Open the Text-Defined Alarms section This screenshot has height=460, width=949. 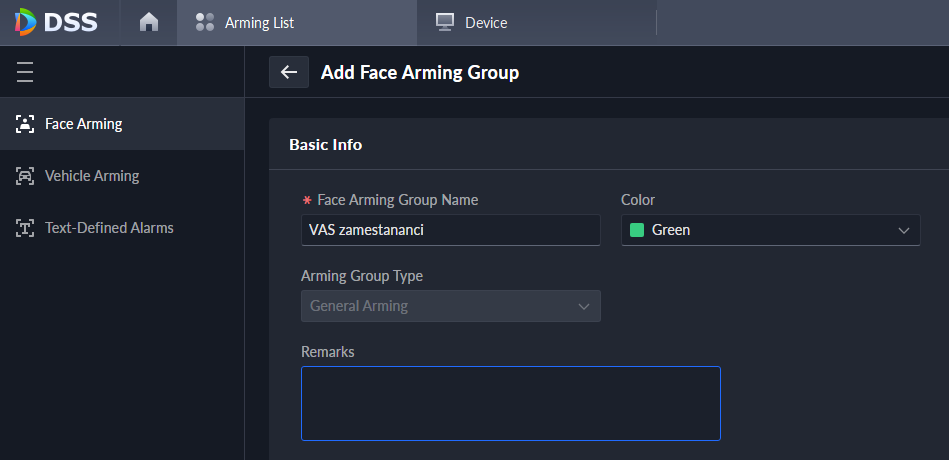coord(122,228)
